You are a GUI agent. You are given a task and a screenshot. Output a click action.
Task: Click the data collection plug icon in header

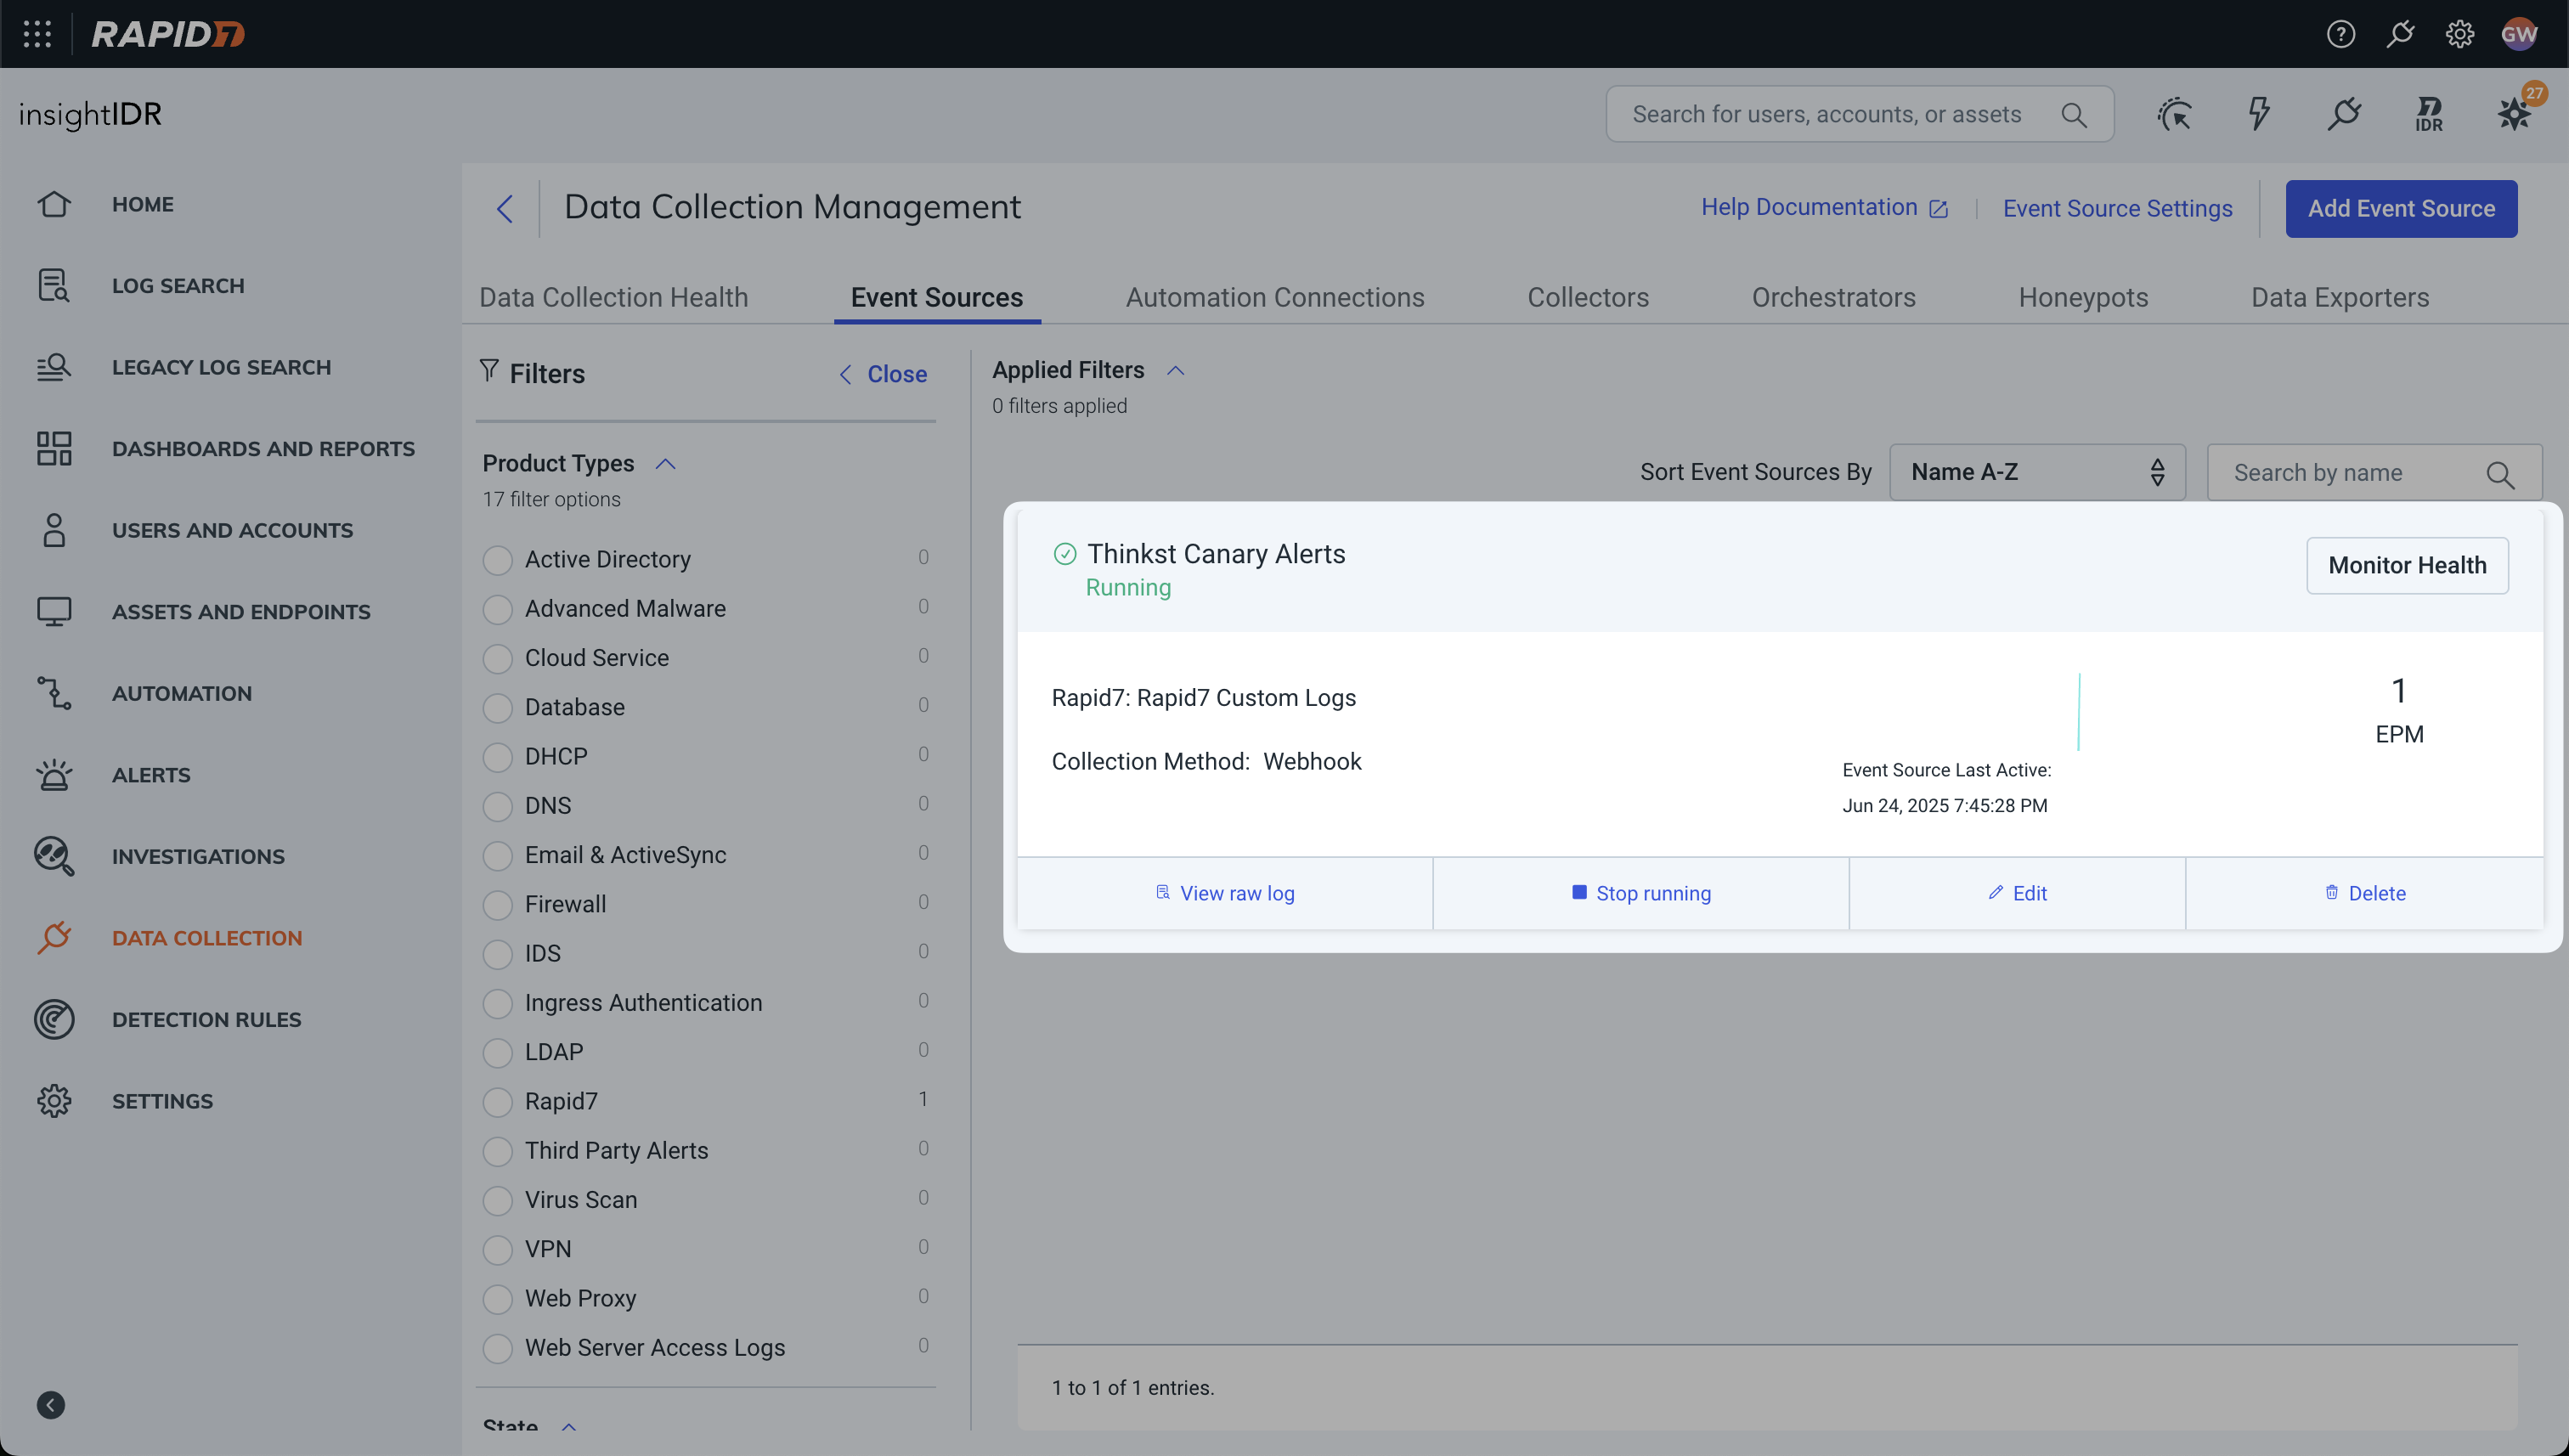(2344, 114)
